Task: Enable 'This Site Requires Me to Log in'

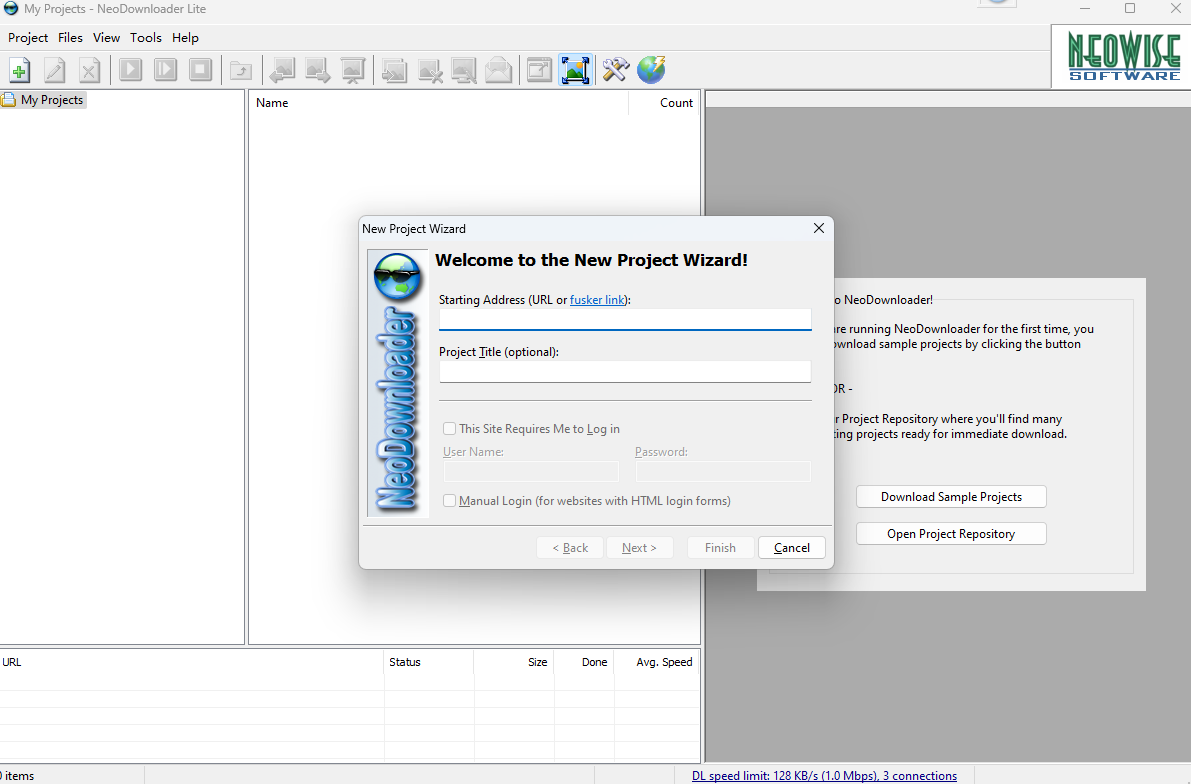Action: pyautogui.click(x=449, y=428)
